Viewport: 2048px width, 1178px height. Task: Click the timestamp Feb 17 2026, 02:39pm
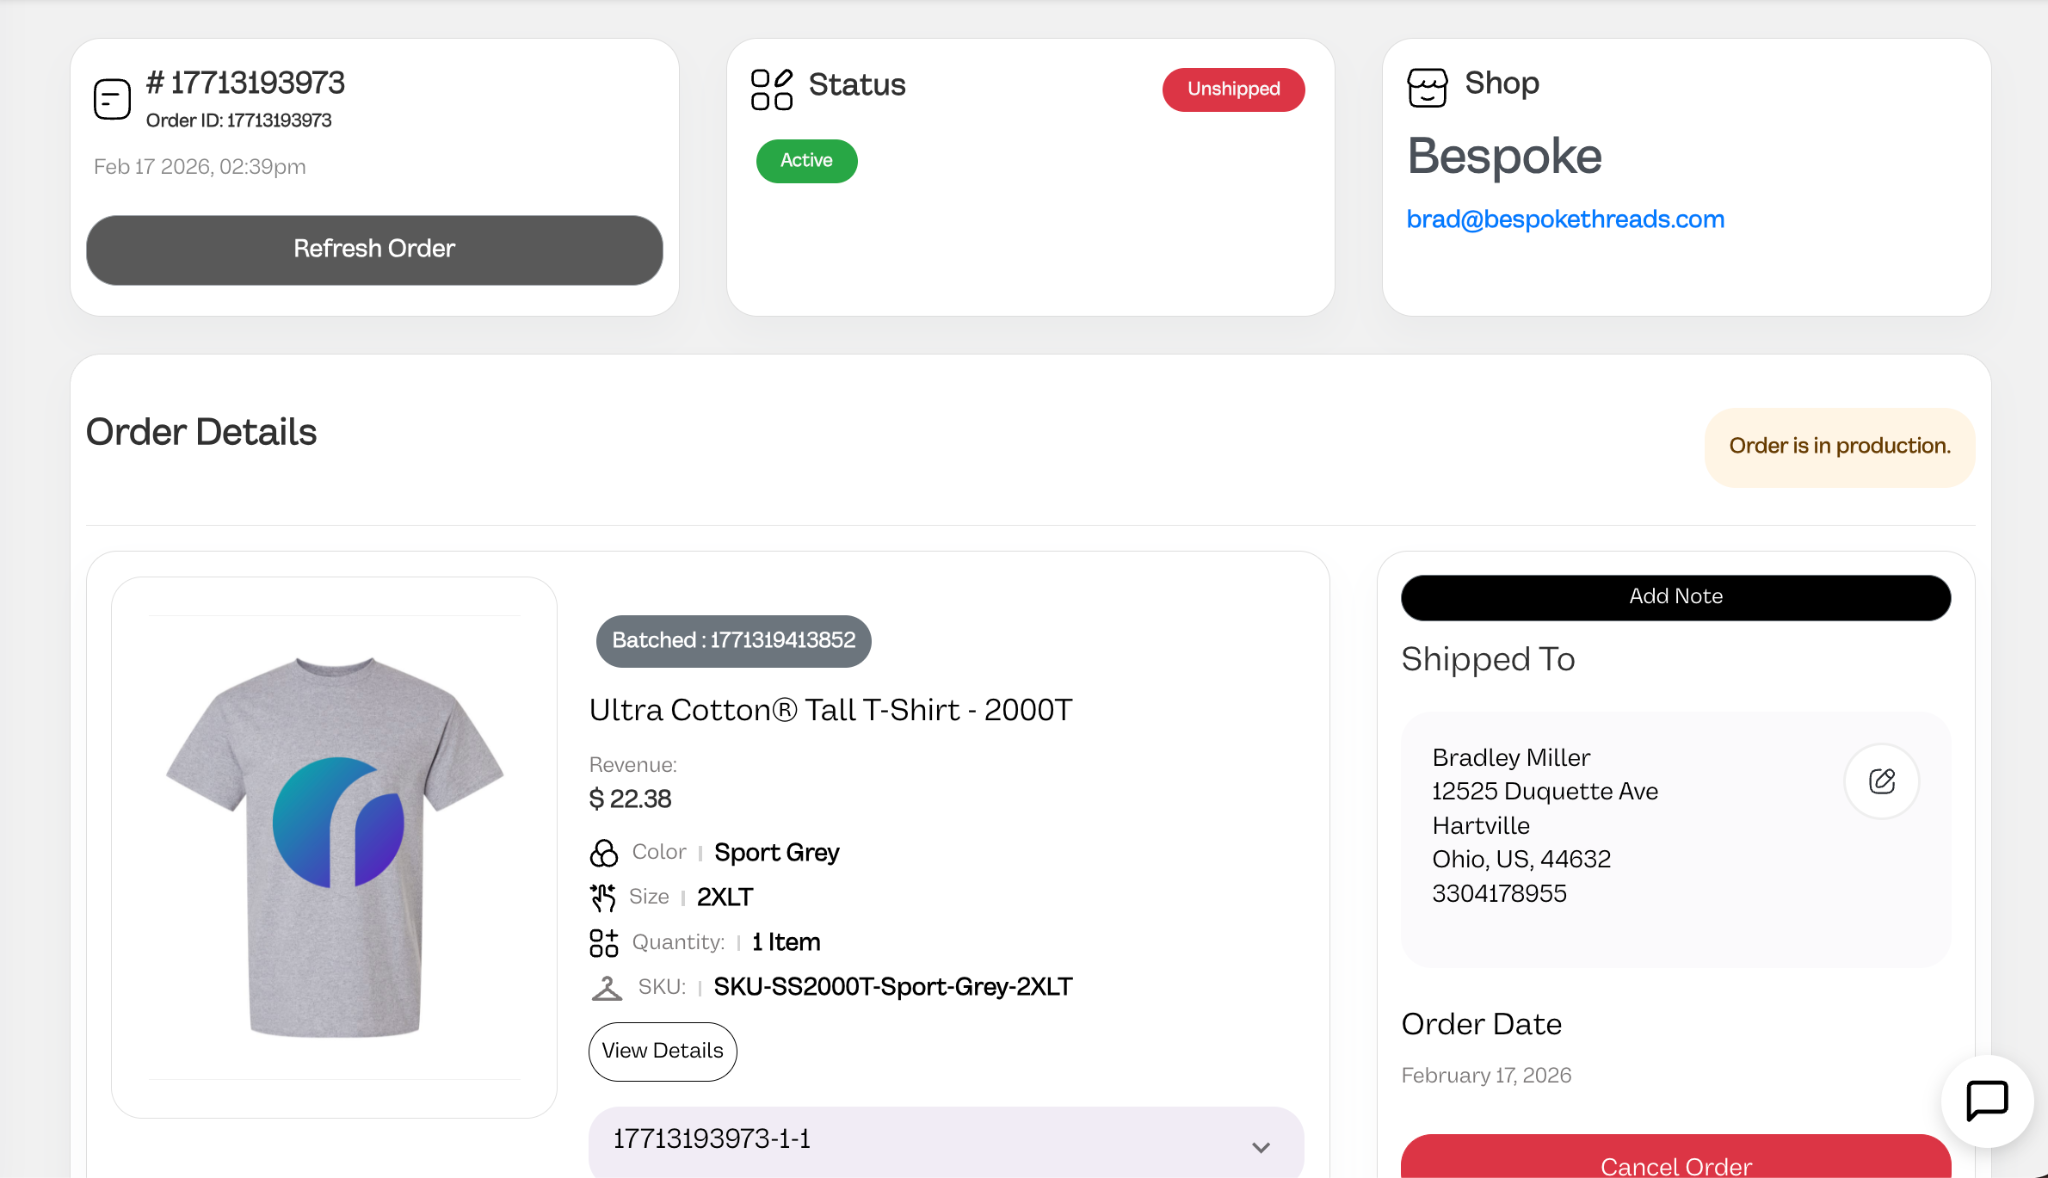[x=200, y=167]
